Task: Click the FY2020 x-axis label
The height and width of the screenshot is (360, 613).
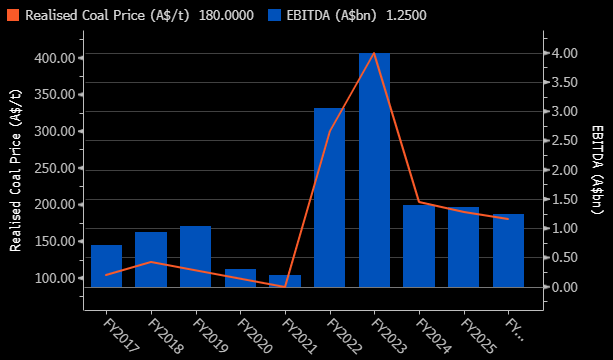Action: click(255, 336)
